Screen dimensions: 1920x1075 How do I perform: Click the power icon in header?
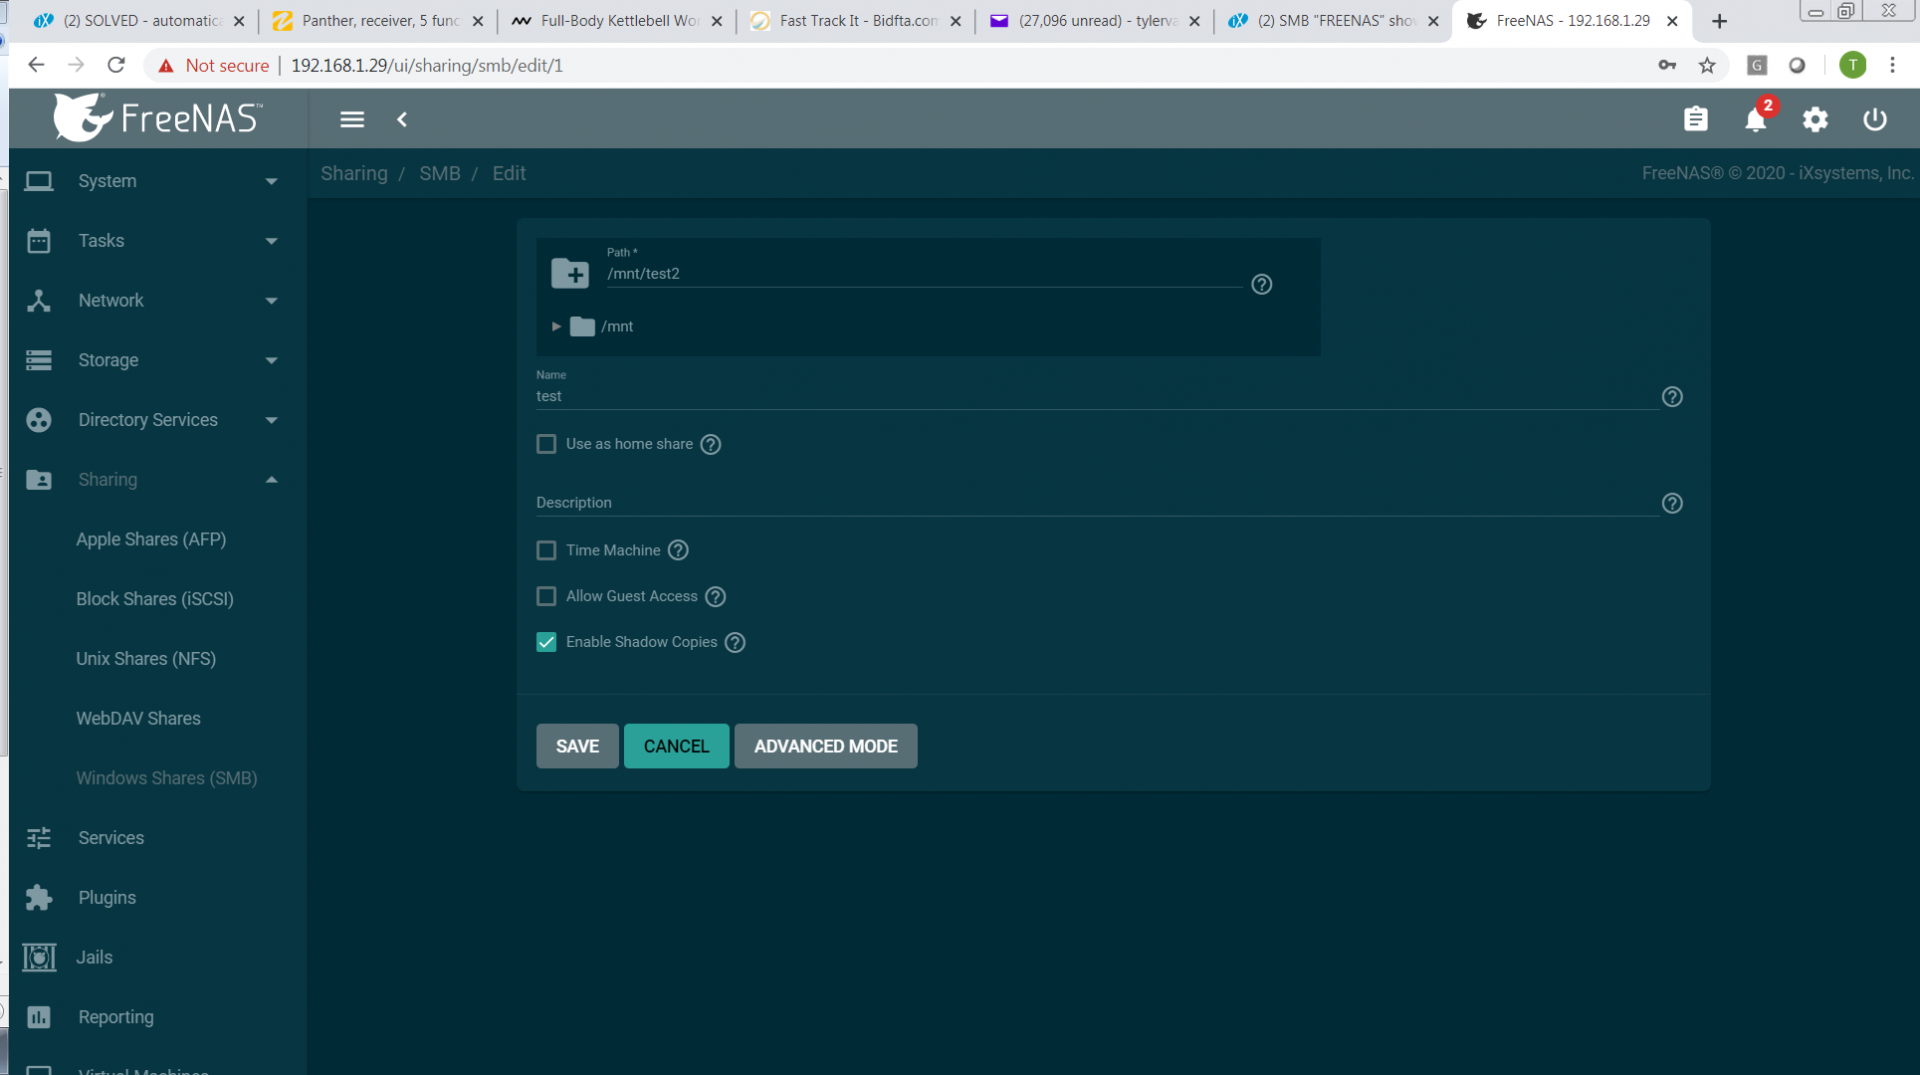(1874, 119)
